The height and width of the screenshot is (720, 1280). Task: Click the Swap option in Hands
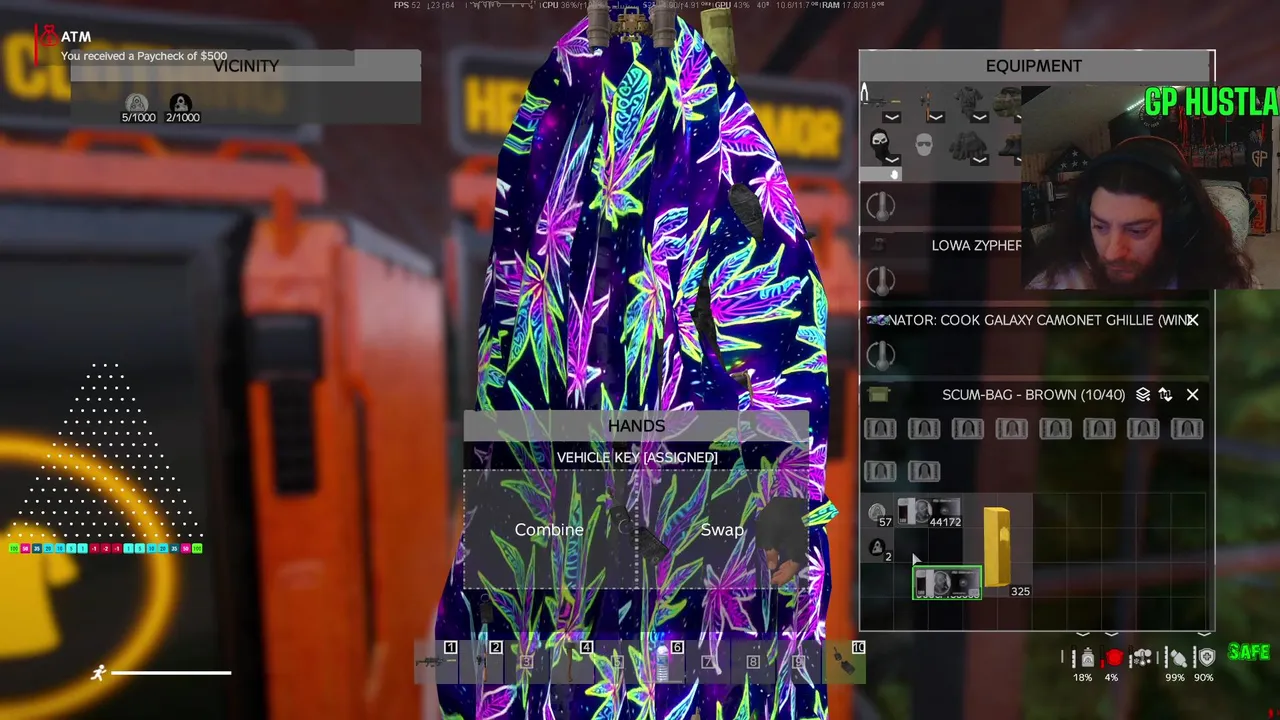(722, 529)
